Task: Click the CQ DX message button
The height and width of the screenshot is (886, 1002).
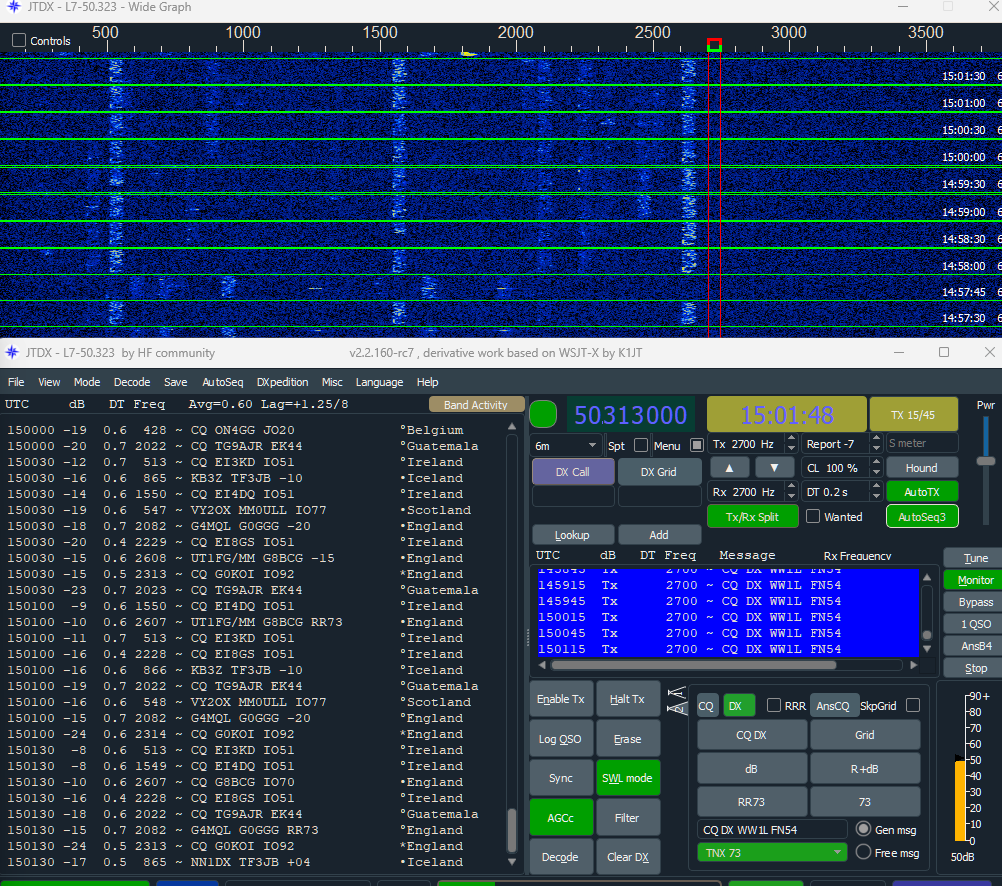Action: coord(752,734)
